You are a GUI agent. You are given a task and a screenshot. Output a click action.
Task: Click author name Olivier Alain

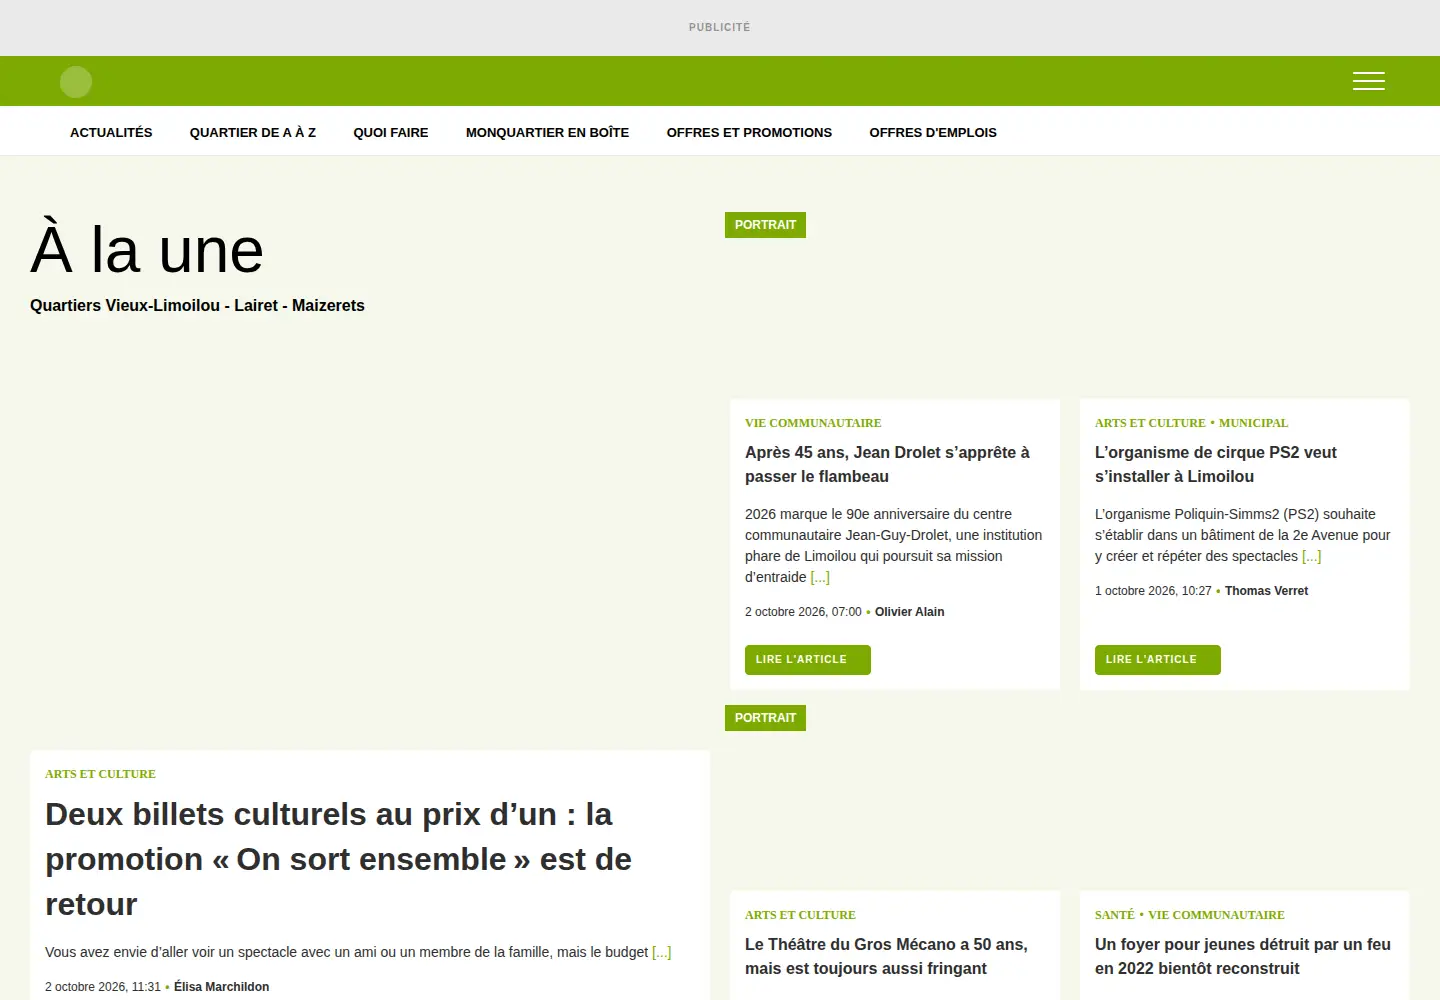(x=909, y=612)
